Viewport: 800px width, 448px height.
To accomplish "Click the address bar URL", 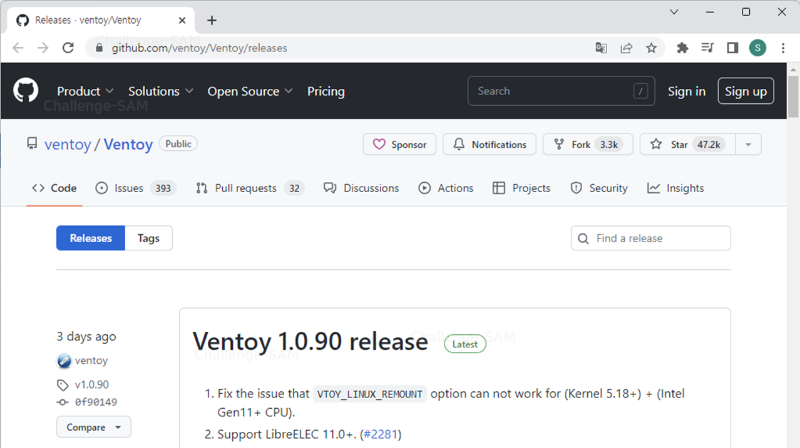I will [x=199, y=48].
